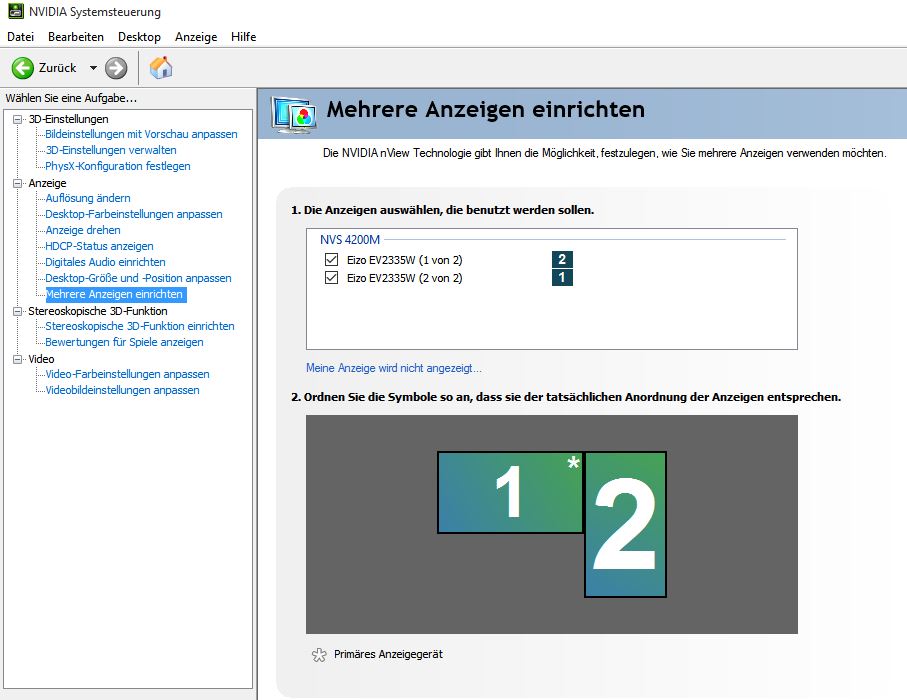Click the multi-monitor header icon
Image resolution: width=907 pixels, height=700 pixels.
click(x=294, y=115)
